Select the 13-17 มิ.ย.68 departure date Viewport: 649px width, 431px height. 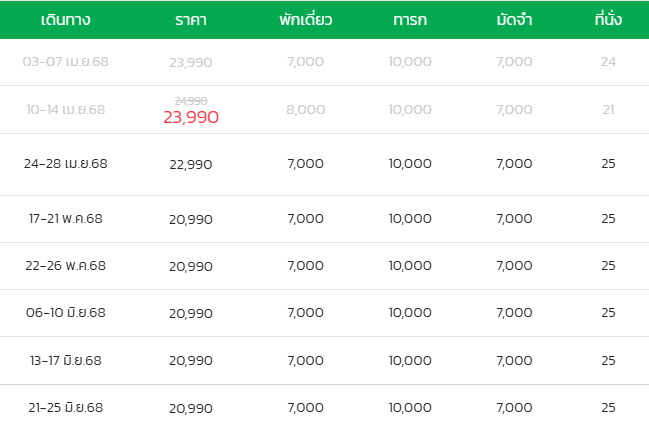65,361
